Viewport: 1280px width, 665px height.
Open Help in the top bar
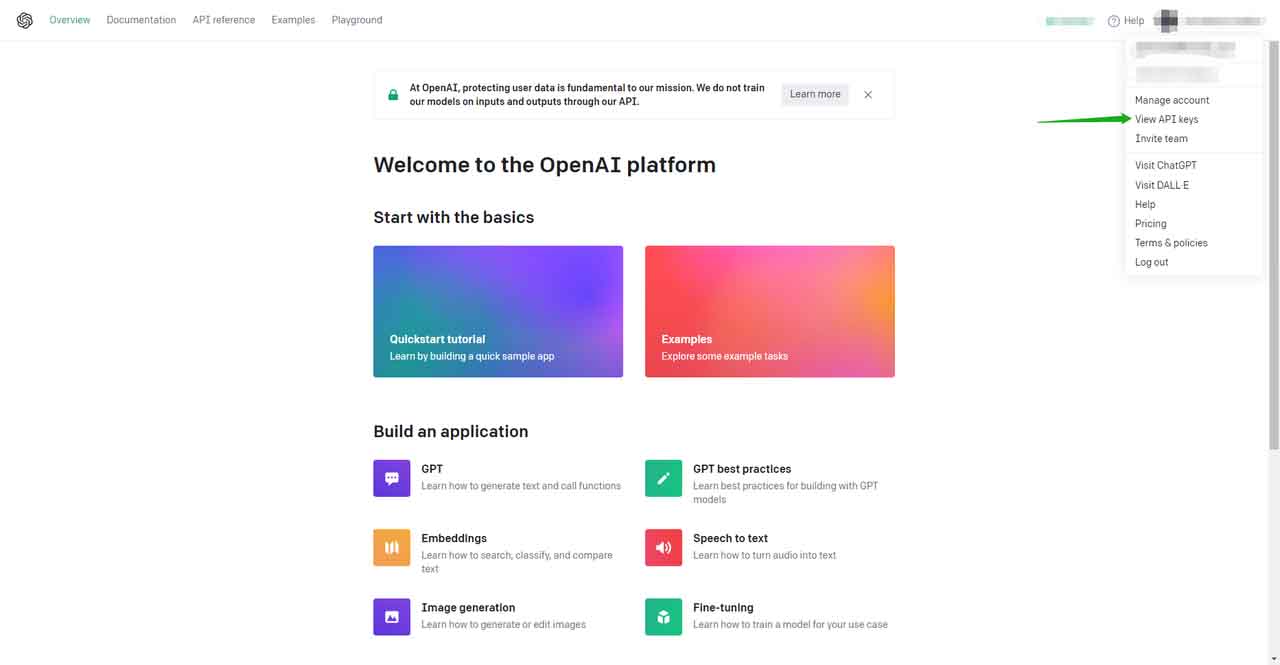[x=1126, y=20]
